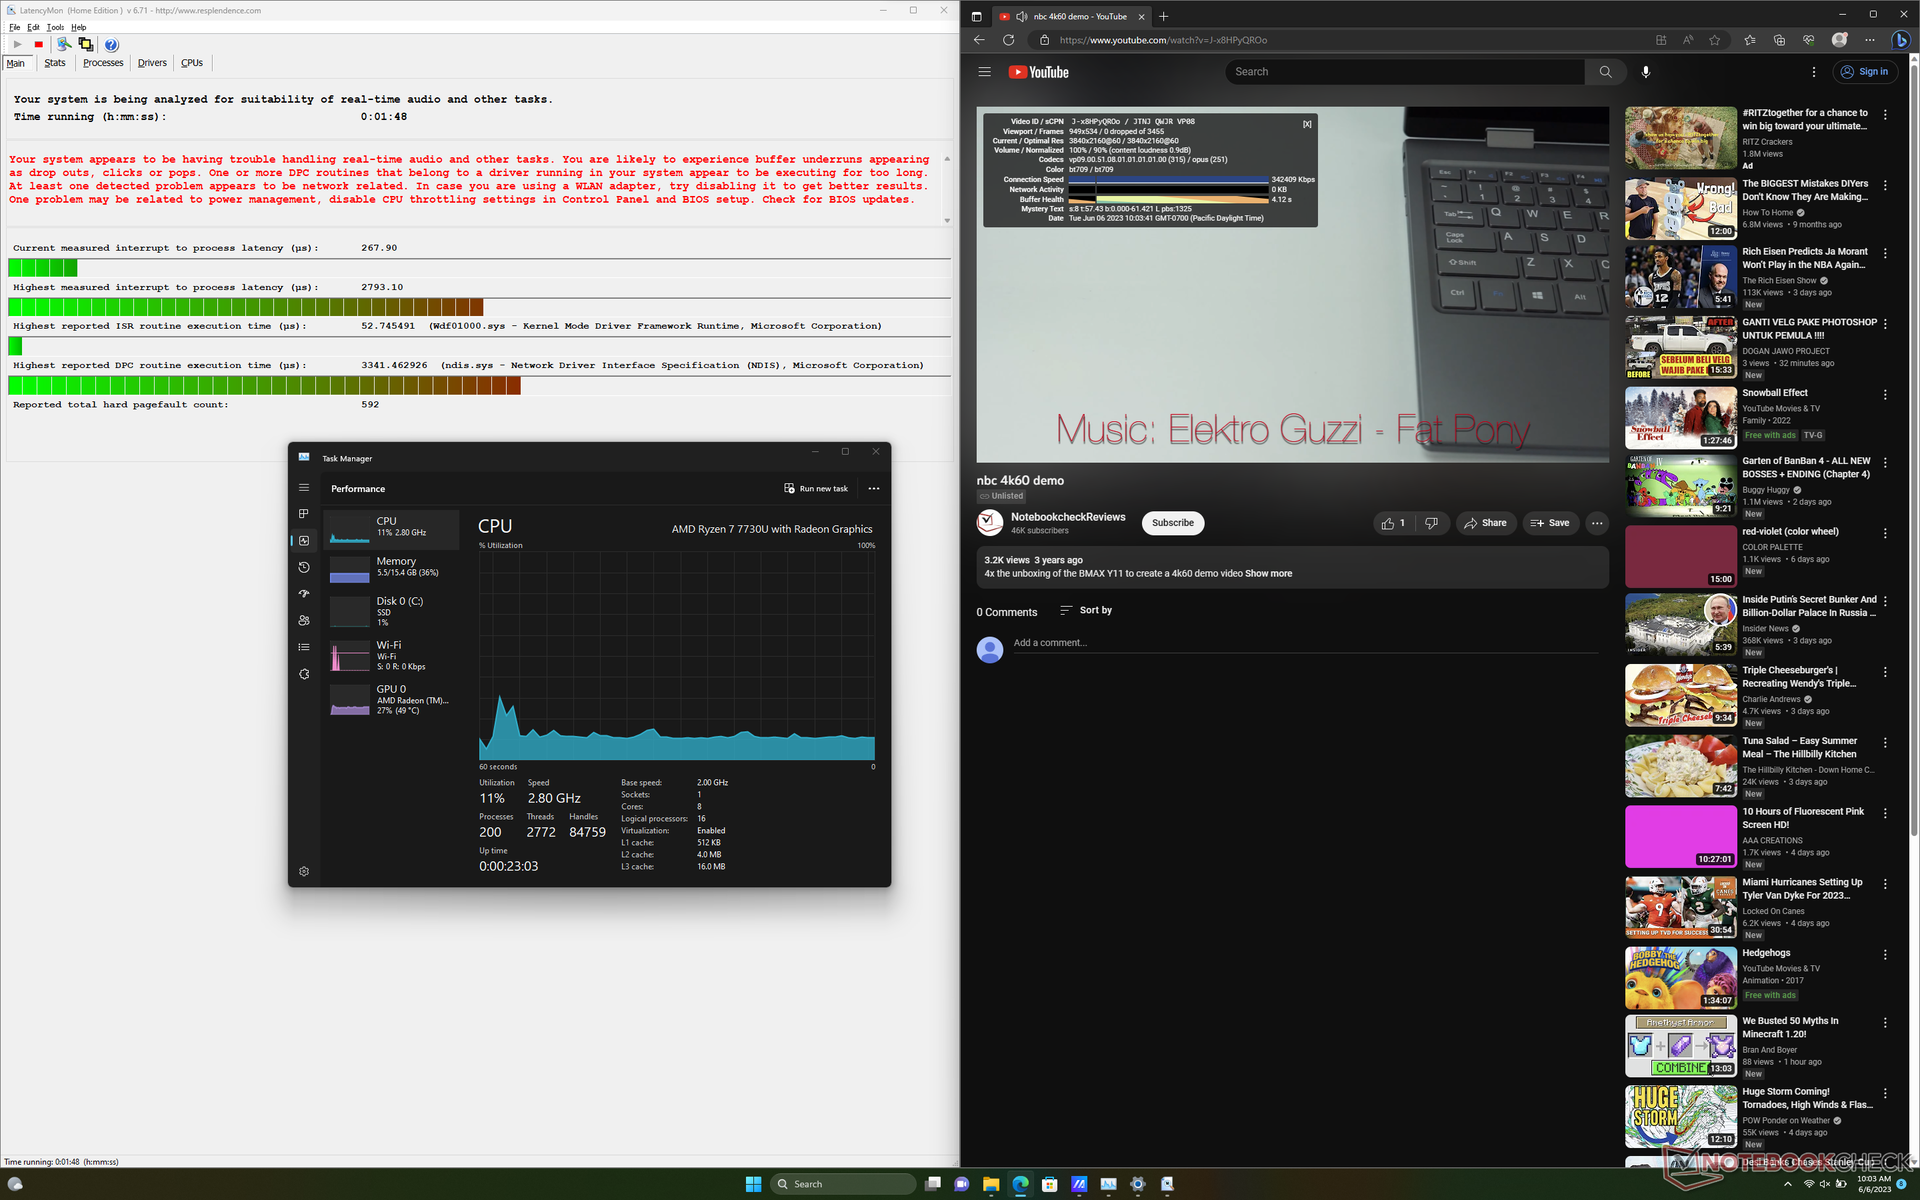Open Task Manager more options ellipsis
The height and width of the screenshot is (1200, 1920).
click(x=874, y=489)
